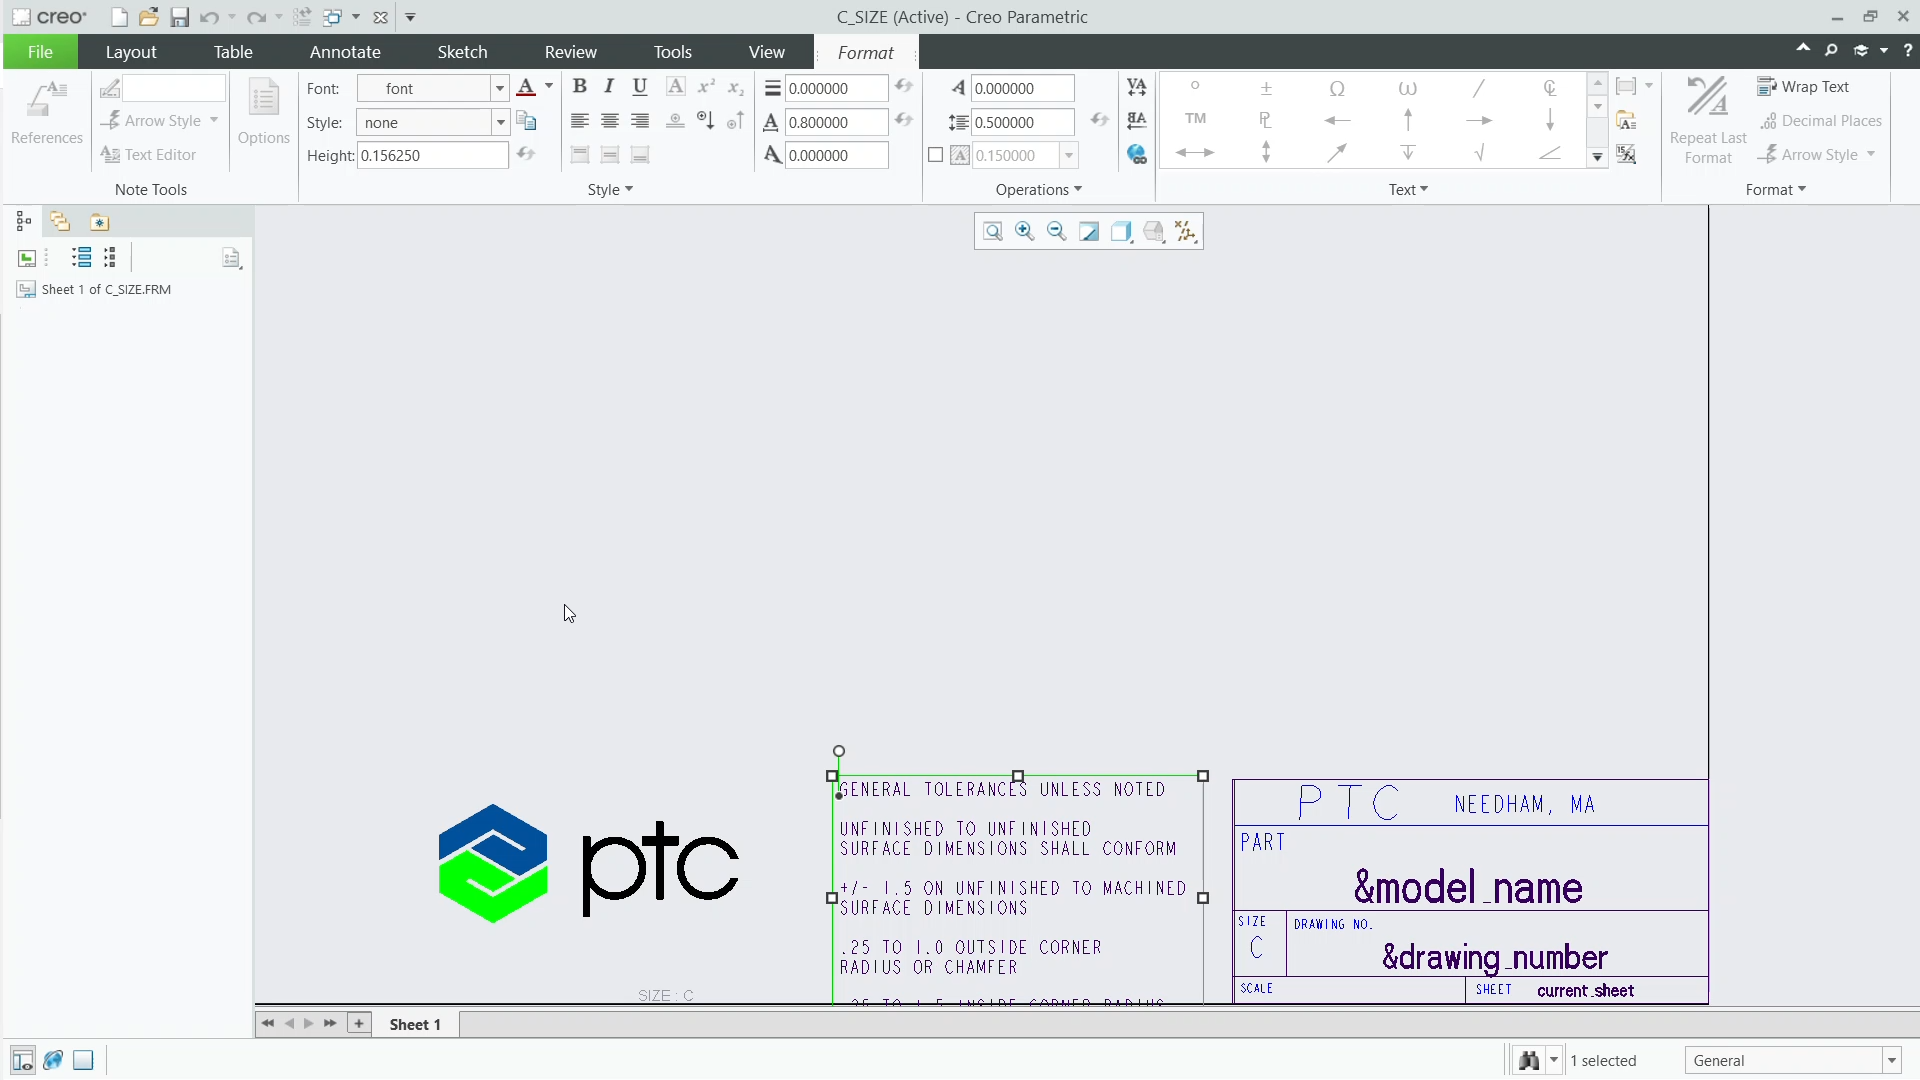
Task: Enable the text margin checkbox
Action: [x=935, y=155]
